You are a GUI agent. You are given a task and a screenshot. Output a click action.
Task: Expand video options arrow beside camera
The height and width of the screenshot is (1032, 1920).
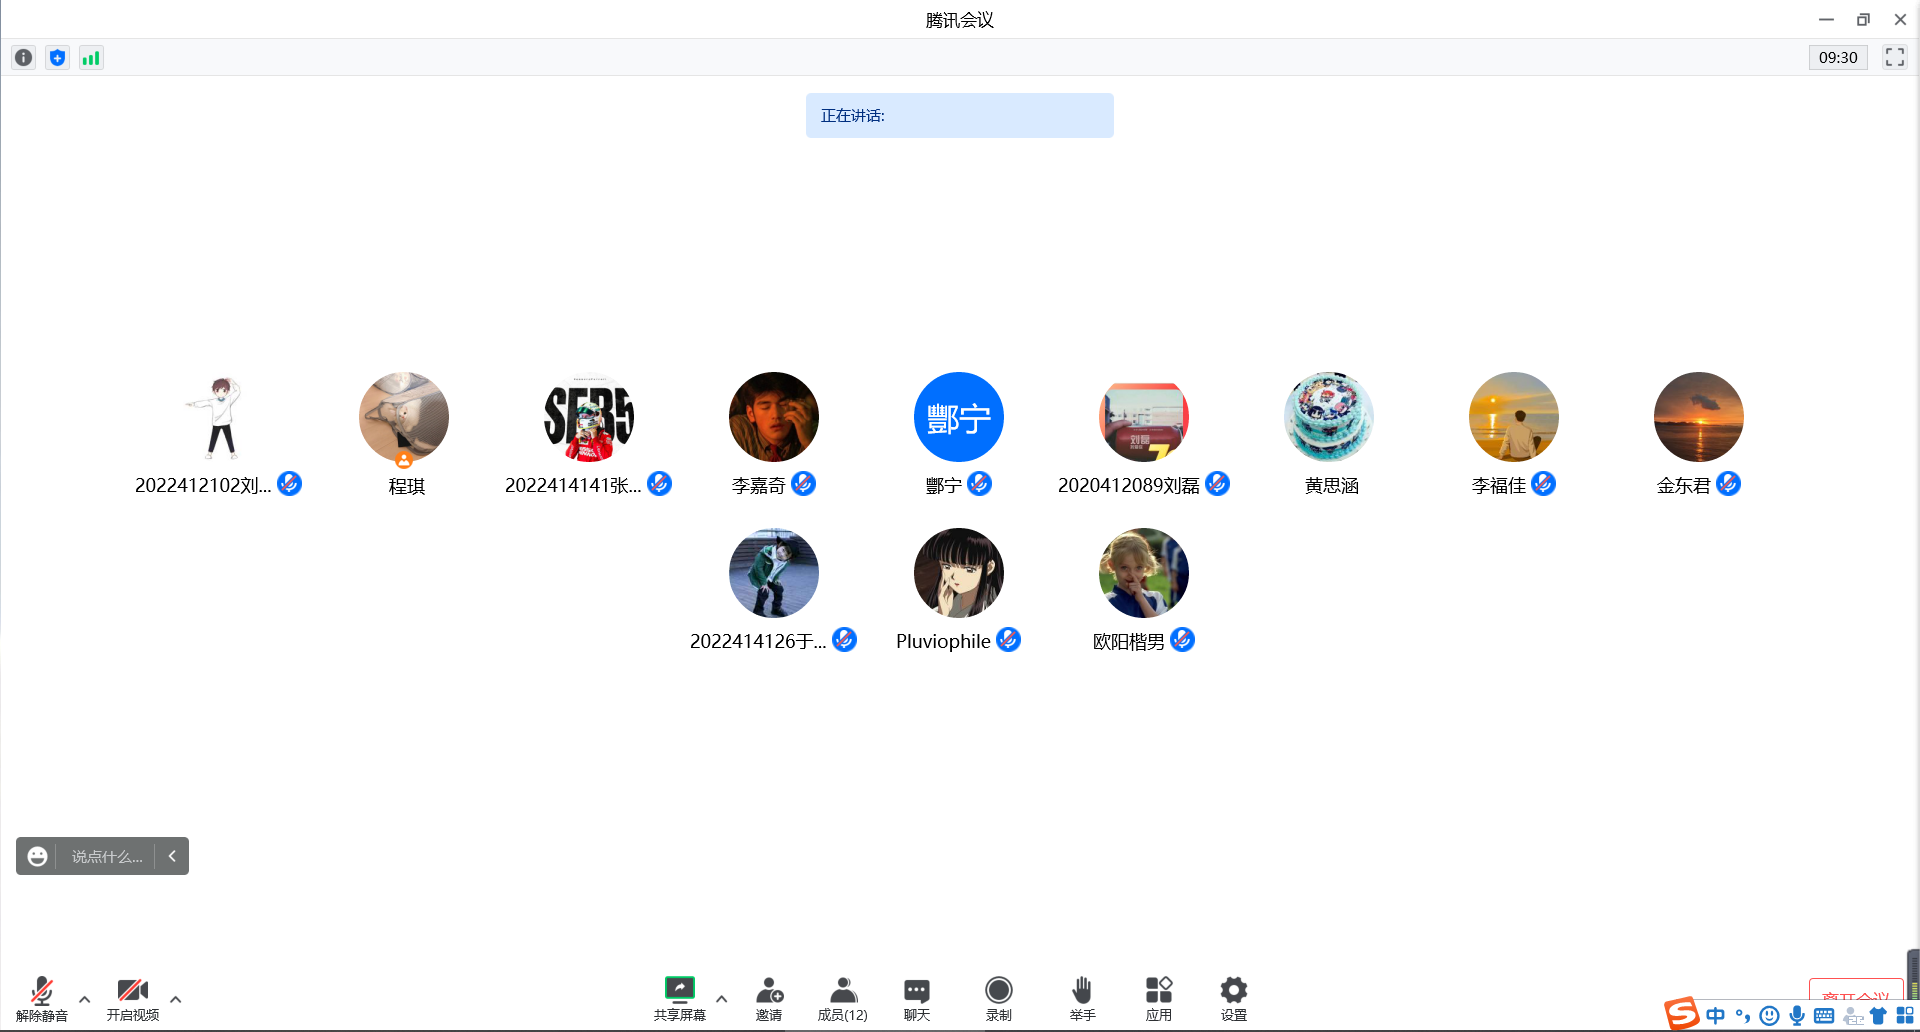(x=176, y=999)
